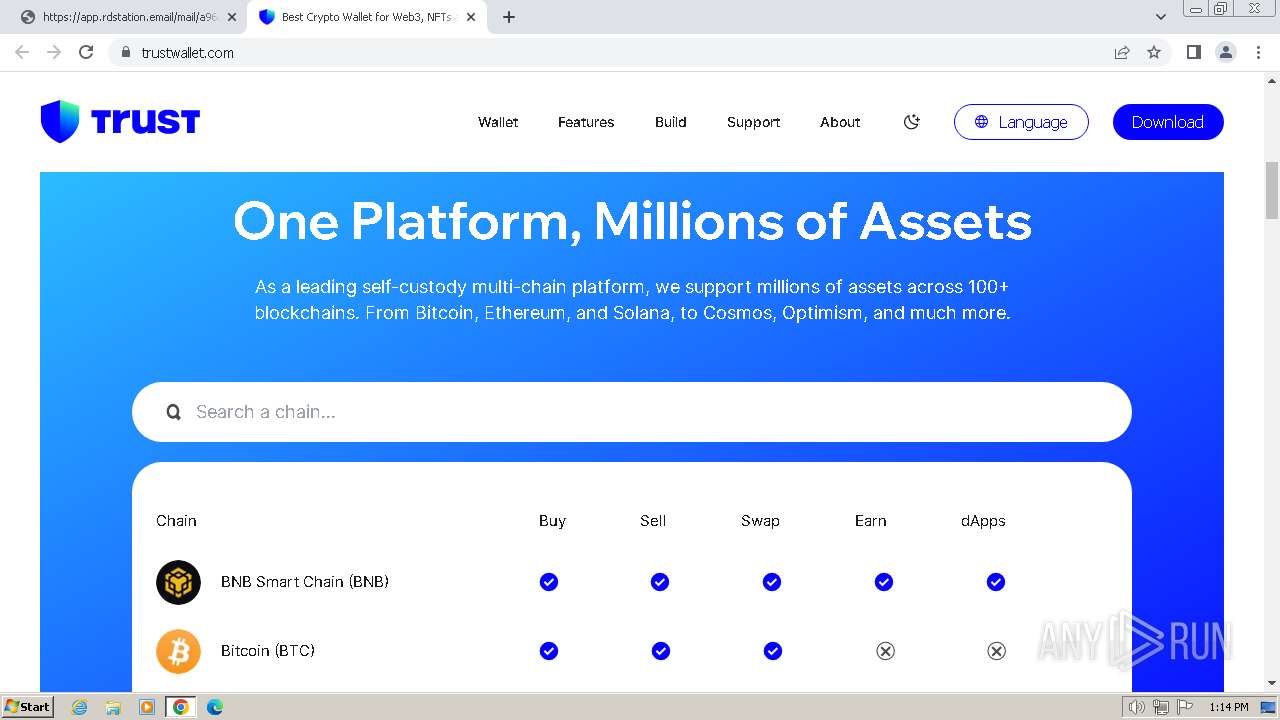Open Microsoft Edge from taskbar

[214, 707]
